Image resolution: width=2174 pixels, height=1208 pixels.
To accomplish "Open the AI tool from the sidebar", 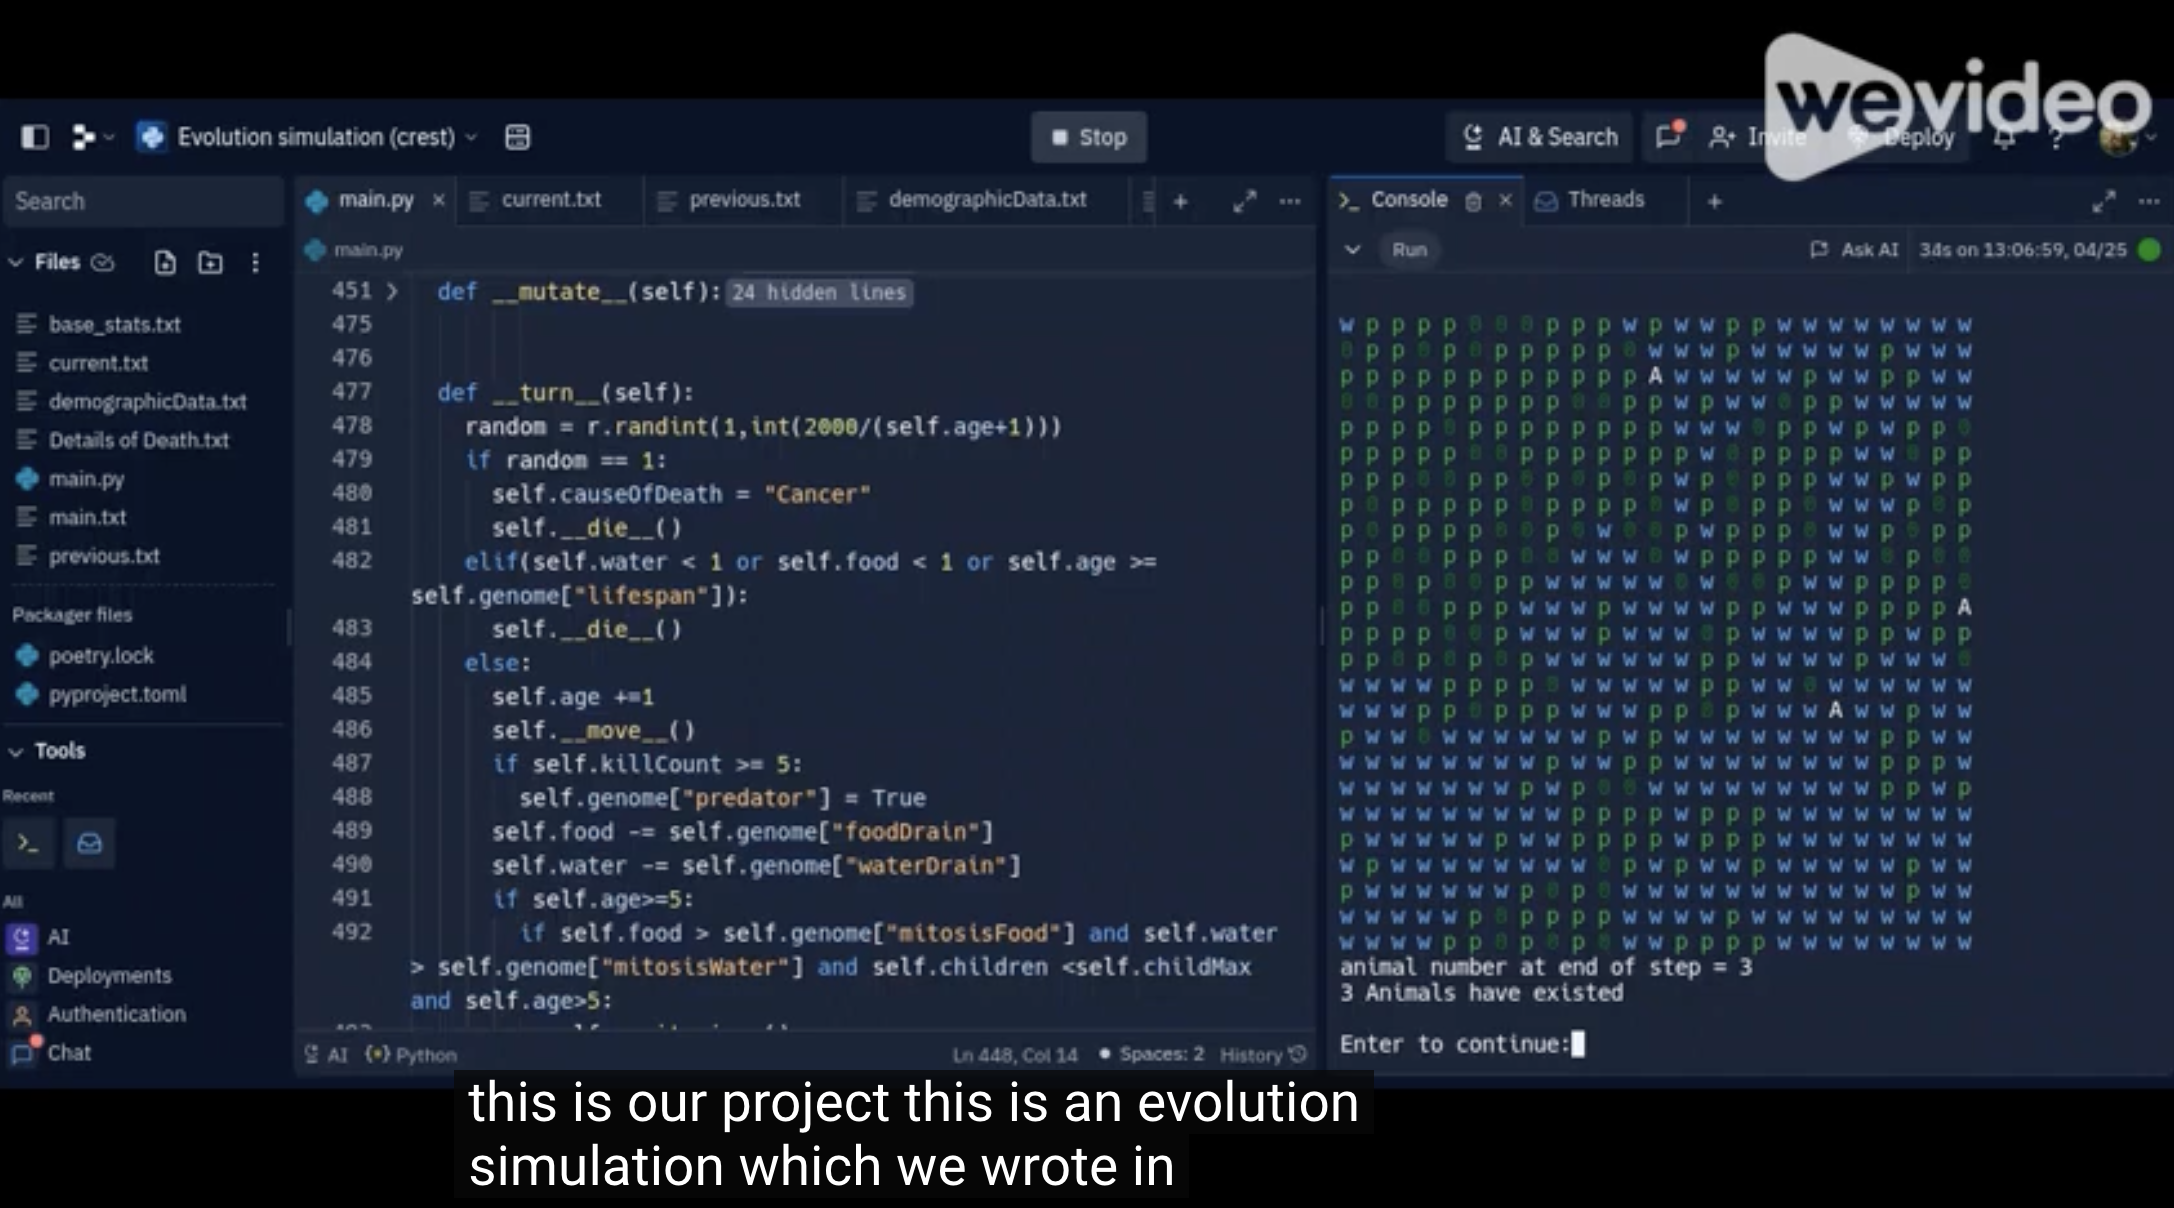I will pyautogui.click(x=58, y=938).
